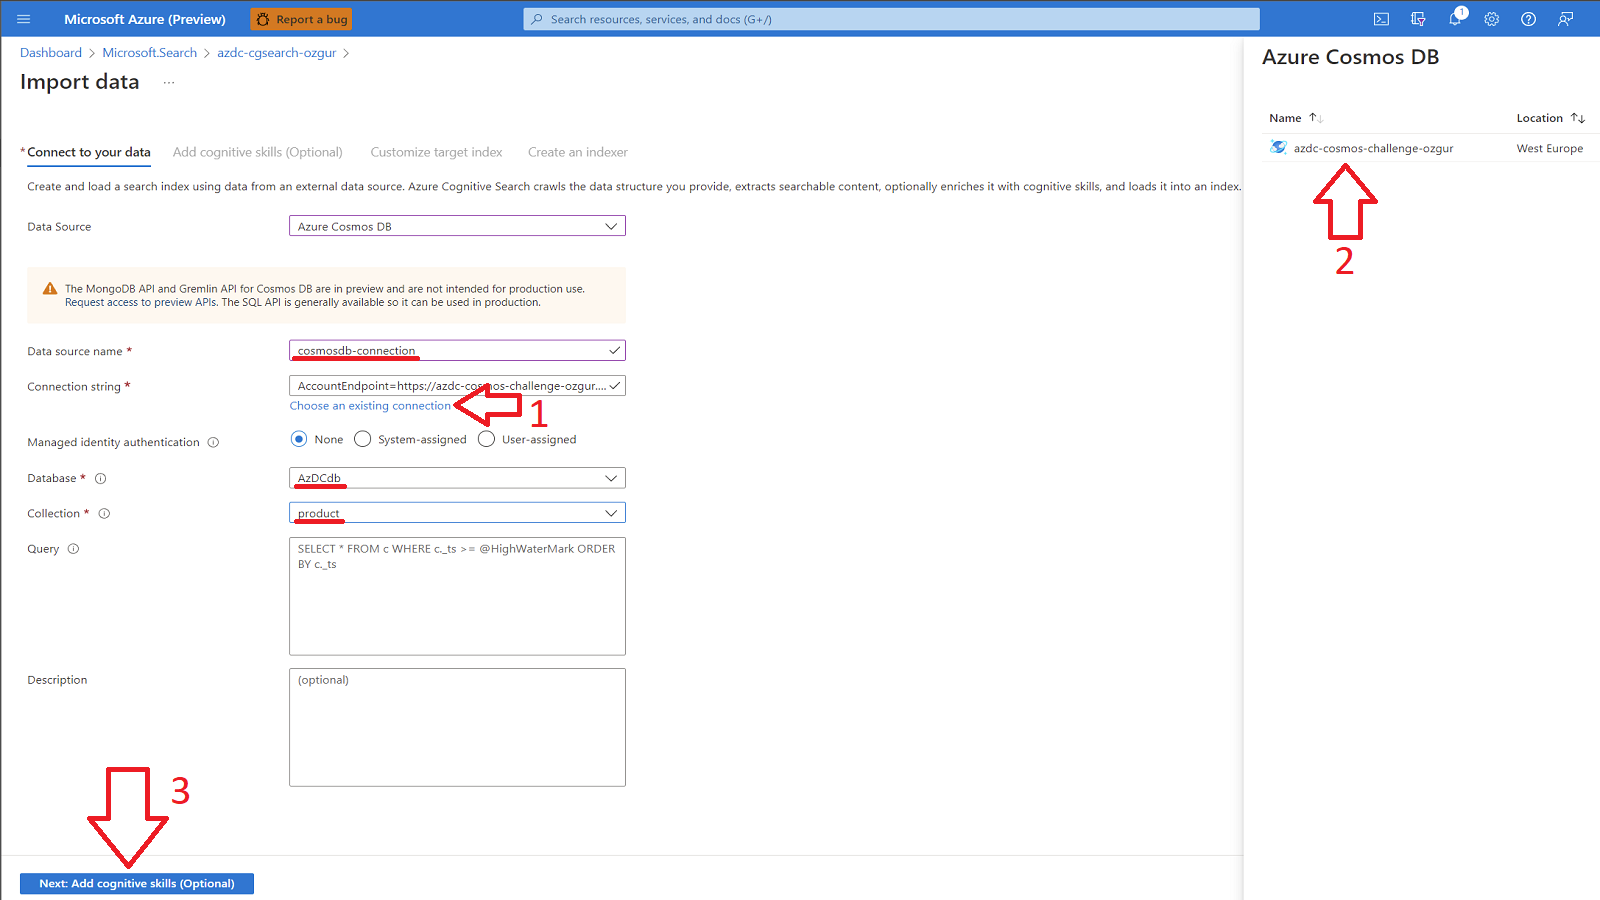Open the Create an indexer tab
Screen dimensions: 1600x900
point(577,152)
